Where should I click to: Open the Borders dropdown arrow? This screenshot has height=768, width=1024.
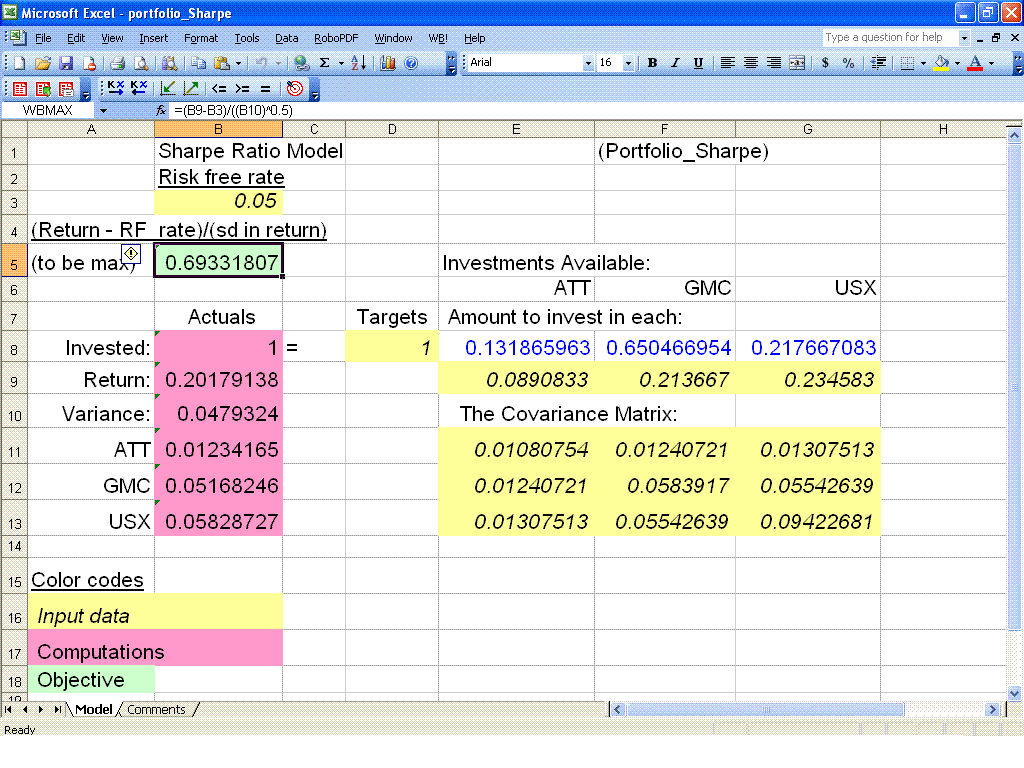coord(923,63)
